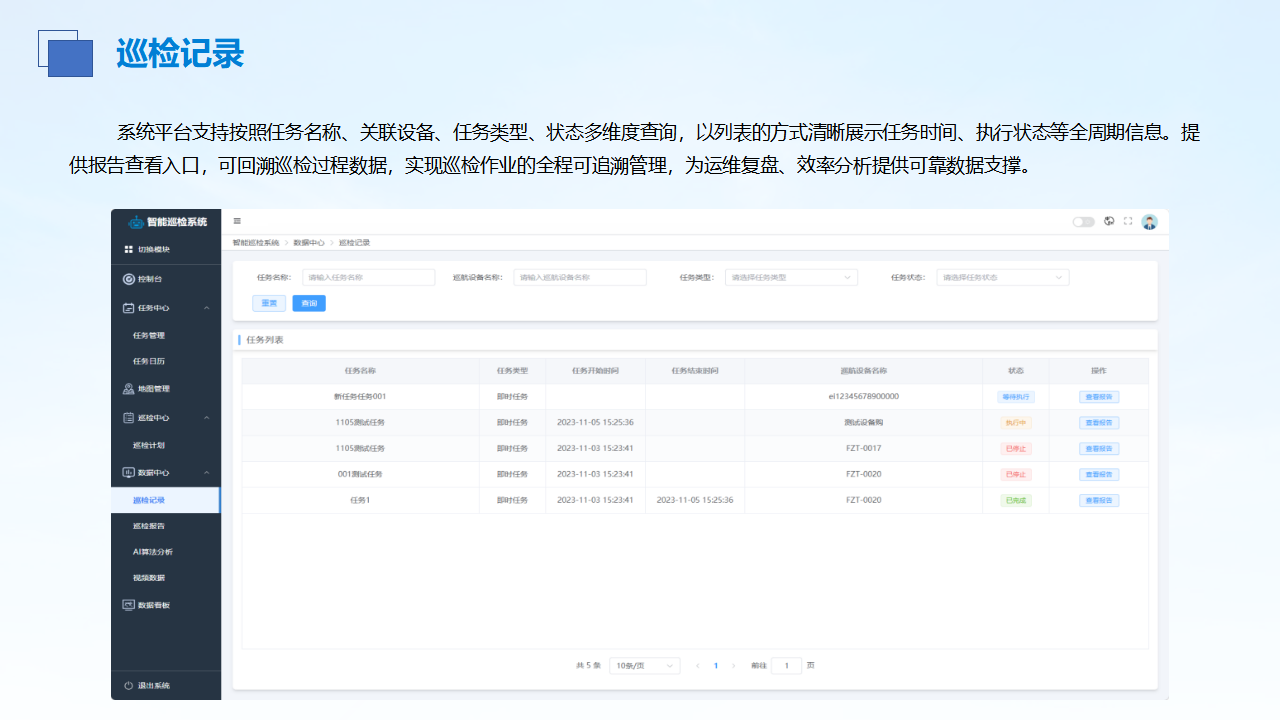Open the 任务状态 dropdown
Screen dimensions: 1280x720
pos(1003,277)
